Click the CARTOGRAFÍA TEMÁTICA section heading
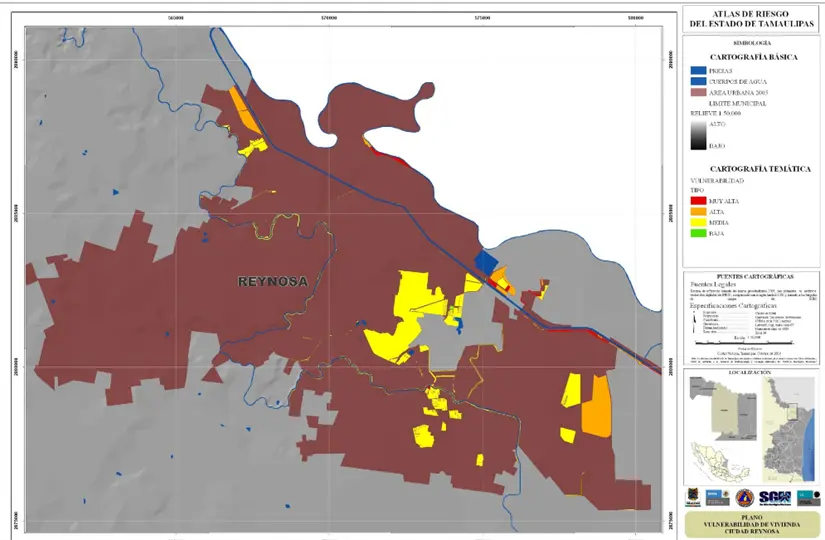 point(752,168)
